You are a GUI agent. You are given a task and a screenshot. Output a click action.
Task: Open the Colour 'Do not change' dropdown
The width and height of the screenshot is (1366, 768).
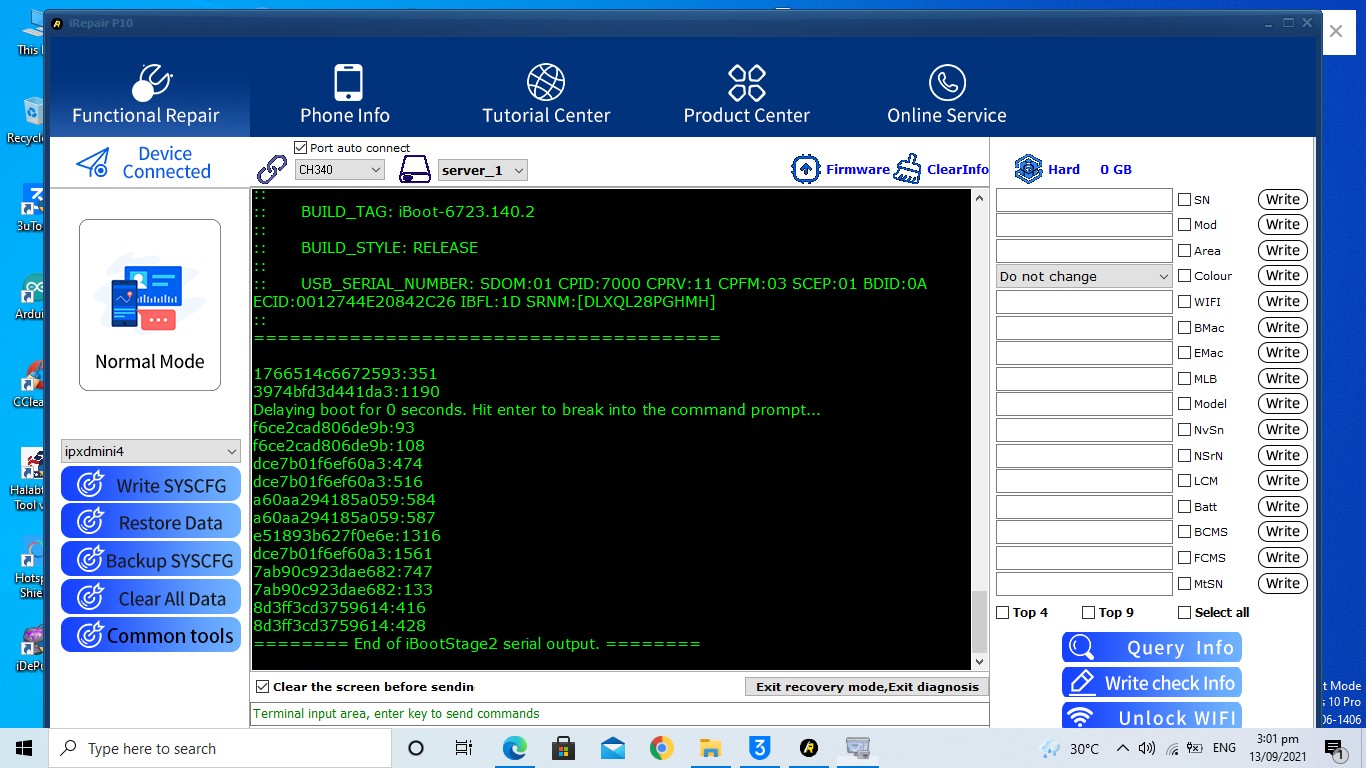click(1084, 276)
